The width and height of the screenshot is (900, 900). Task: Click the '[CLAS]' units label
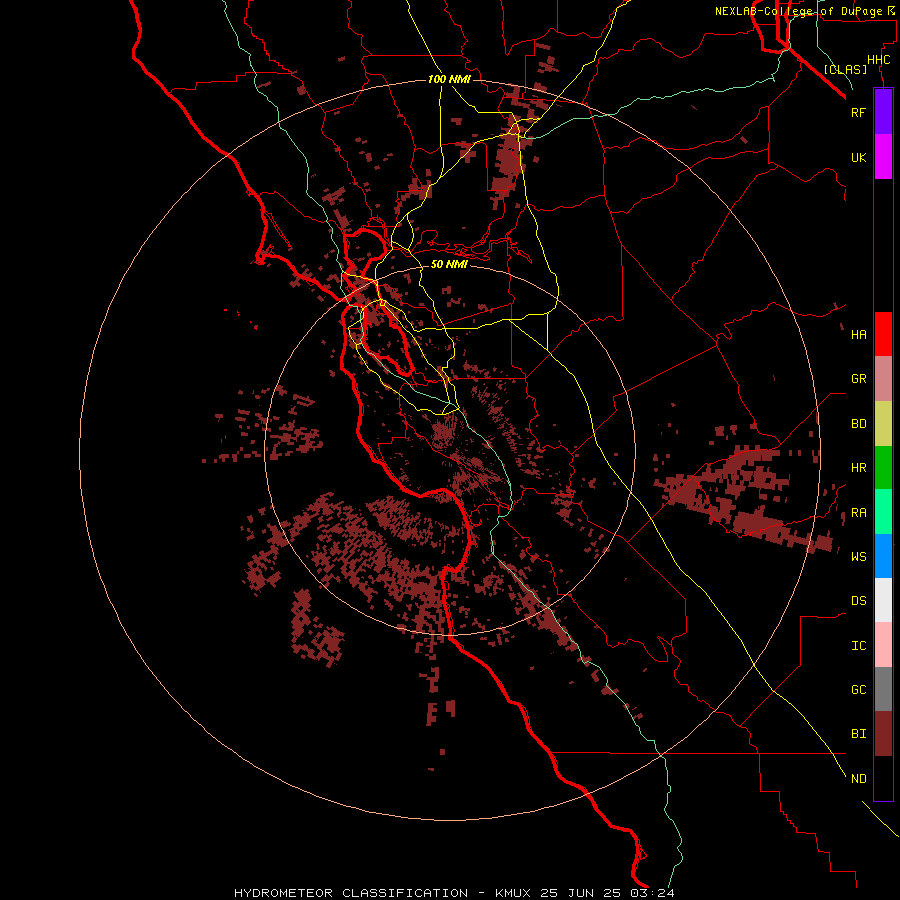(845, 69)
